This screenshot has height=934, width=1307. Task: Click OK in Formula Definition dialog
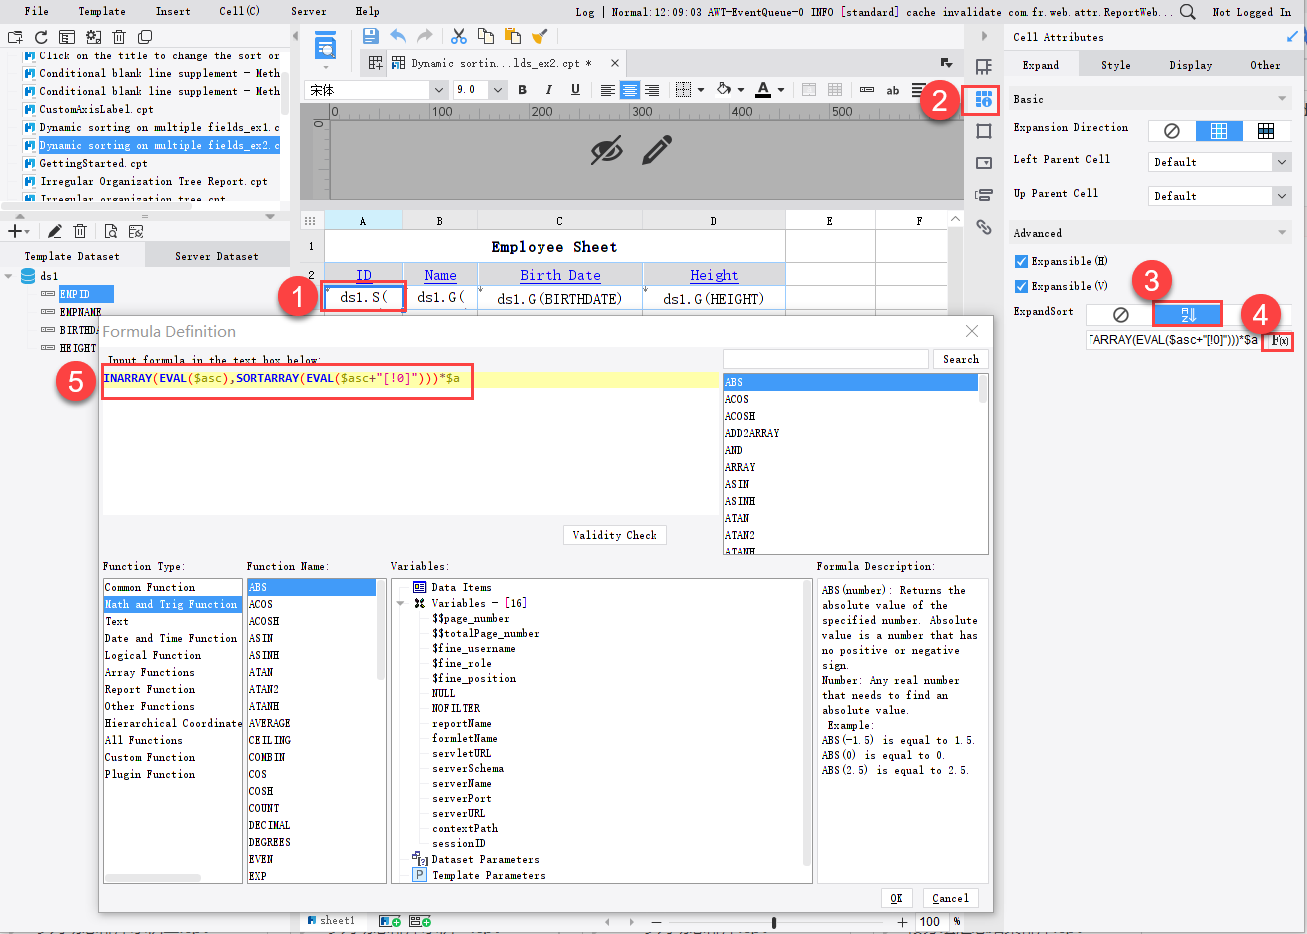point(896,898)
